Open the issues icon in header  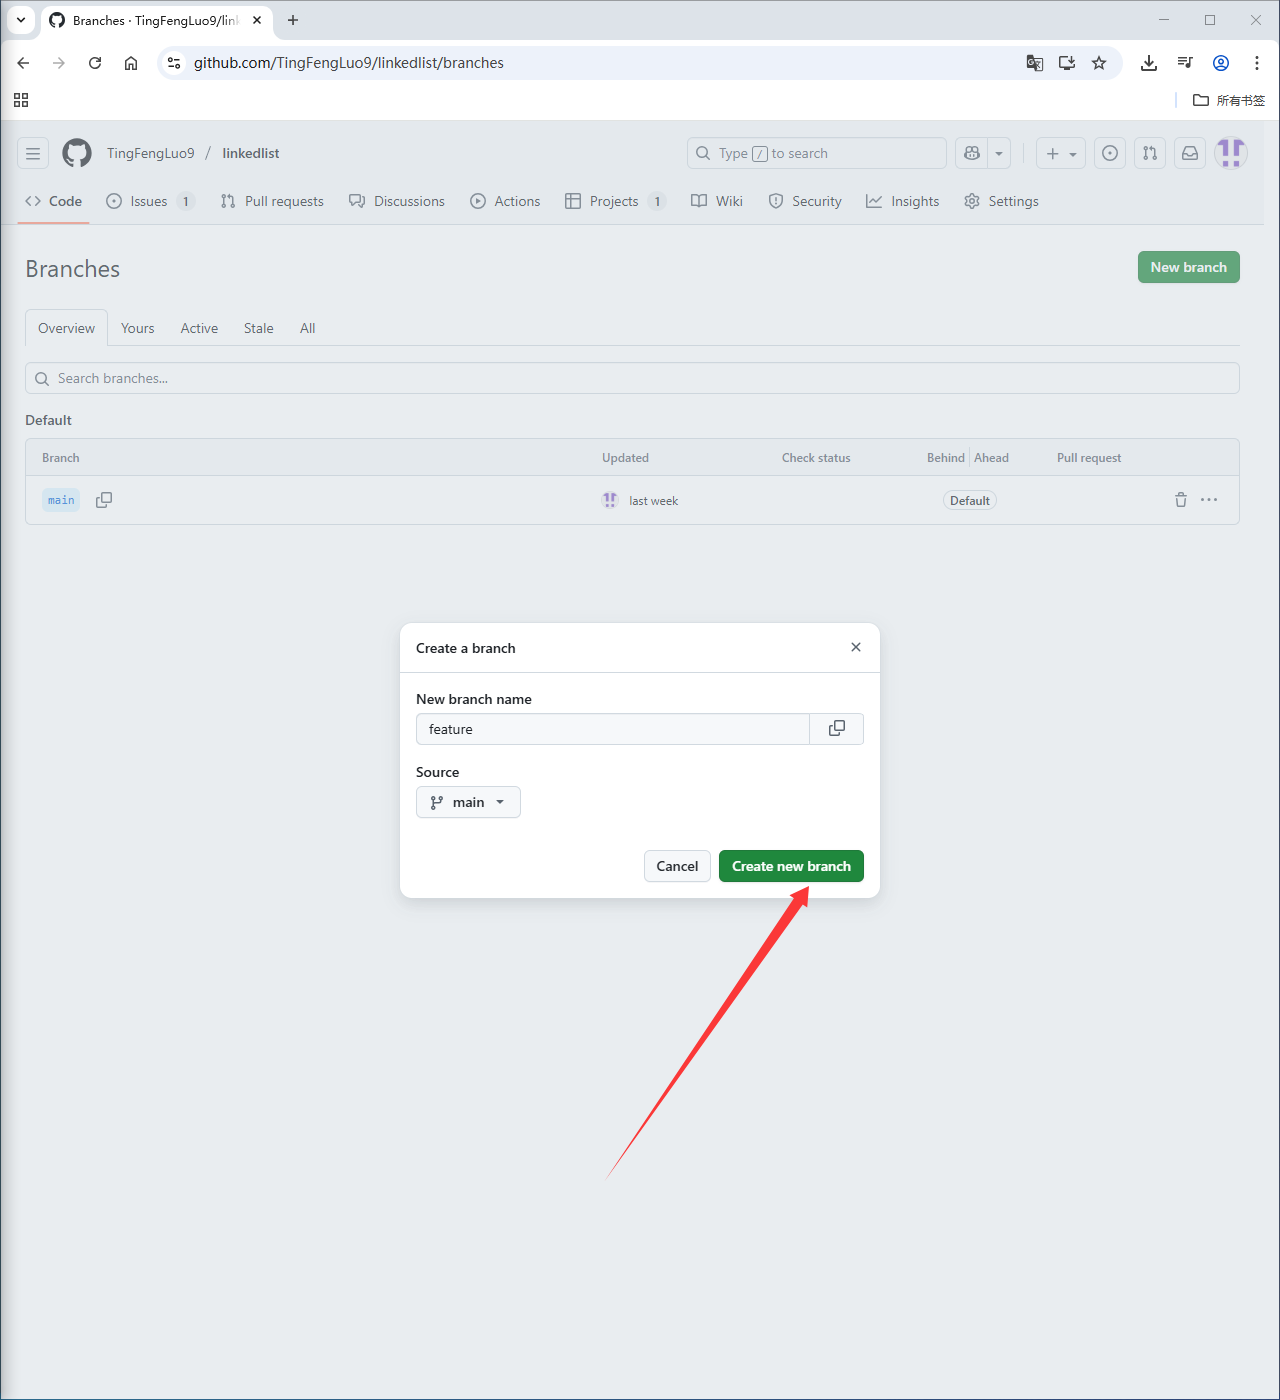tap(1110, 153)
